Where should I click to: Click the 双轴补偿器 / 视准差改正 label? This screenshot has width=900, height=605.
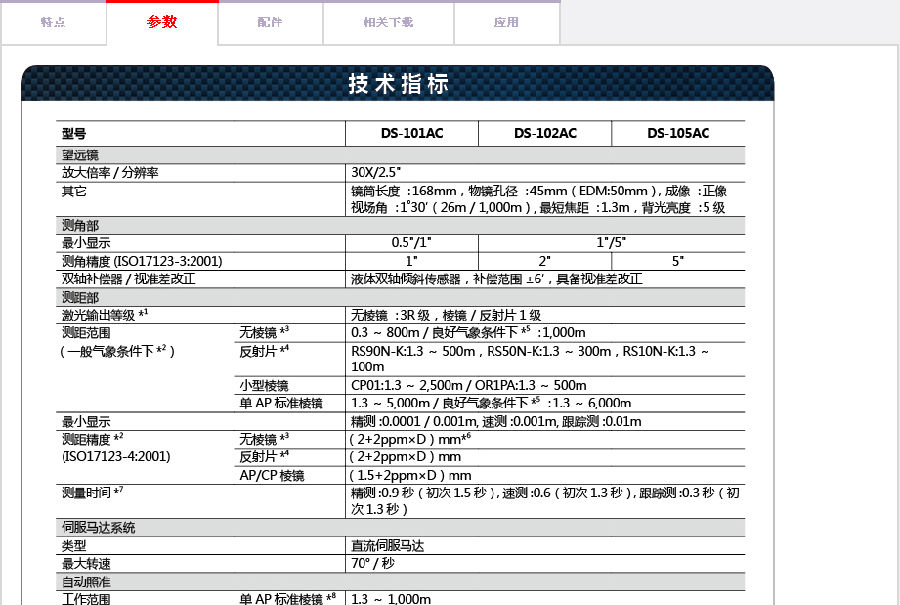128,279
